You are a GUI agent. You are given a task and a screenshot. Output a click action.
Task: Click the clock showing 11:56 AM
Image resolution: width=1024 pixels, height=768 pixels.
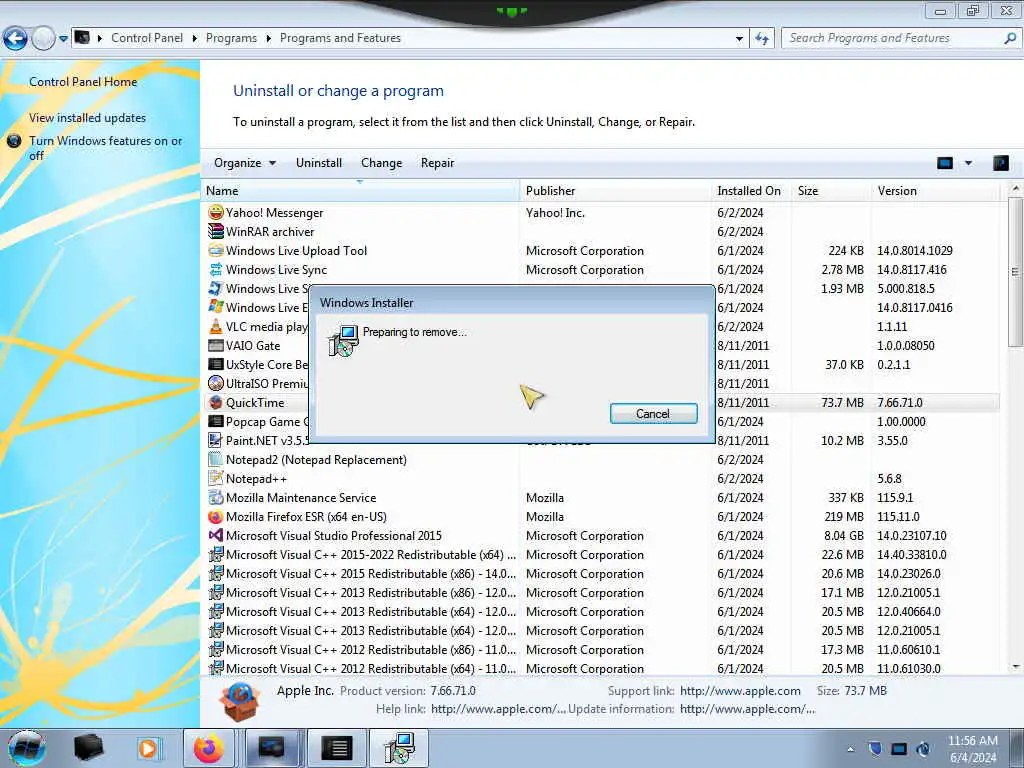972,741
